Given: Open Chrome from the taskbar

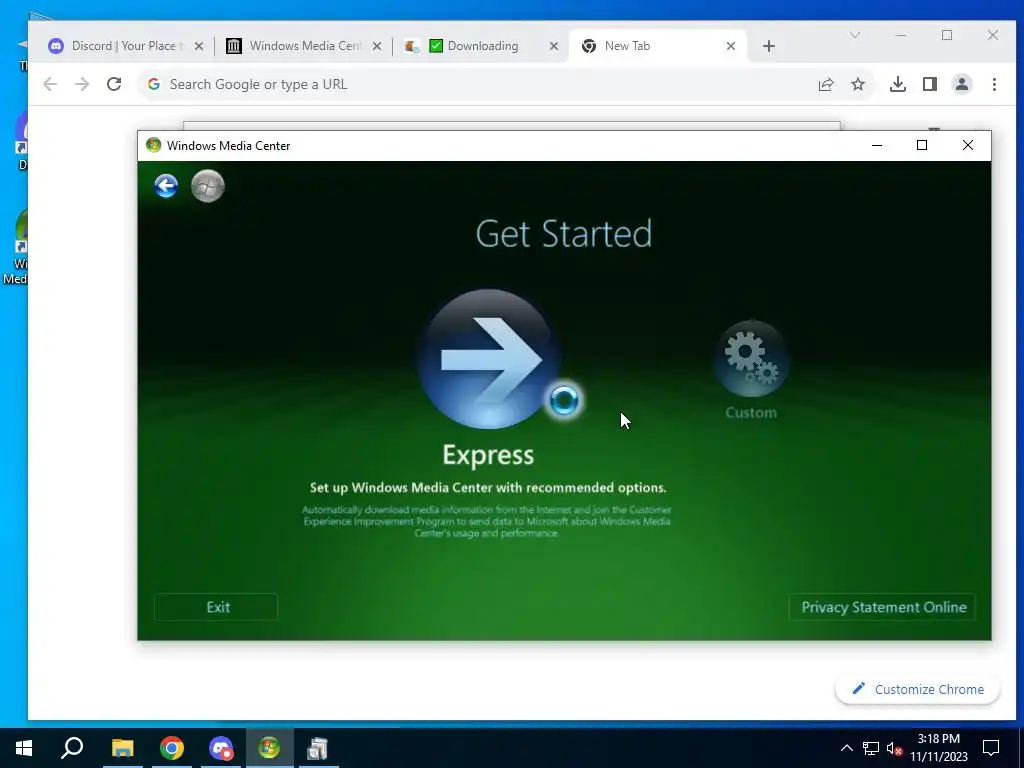Looking at the screenshot, I should (x=172, y=748).
